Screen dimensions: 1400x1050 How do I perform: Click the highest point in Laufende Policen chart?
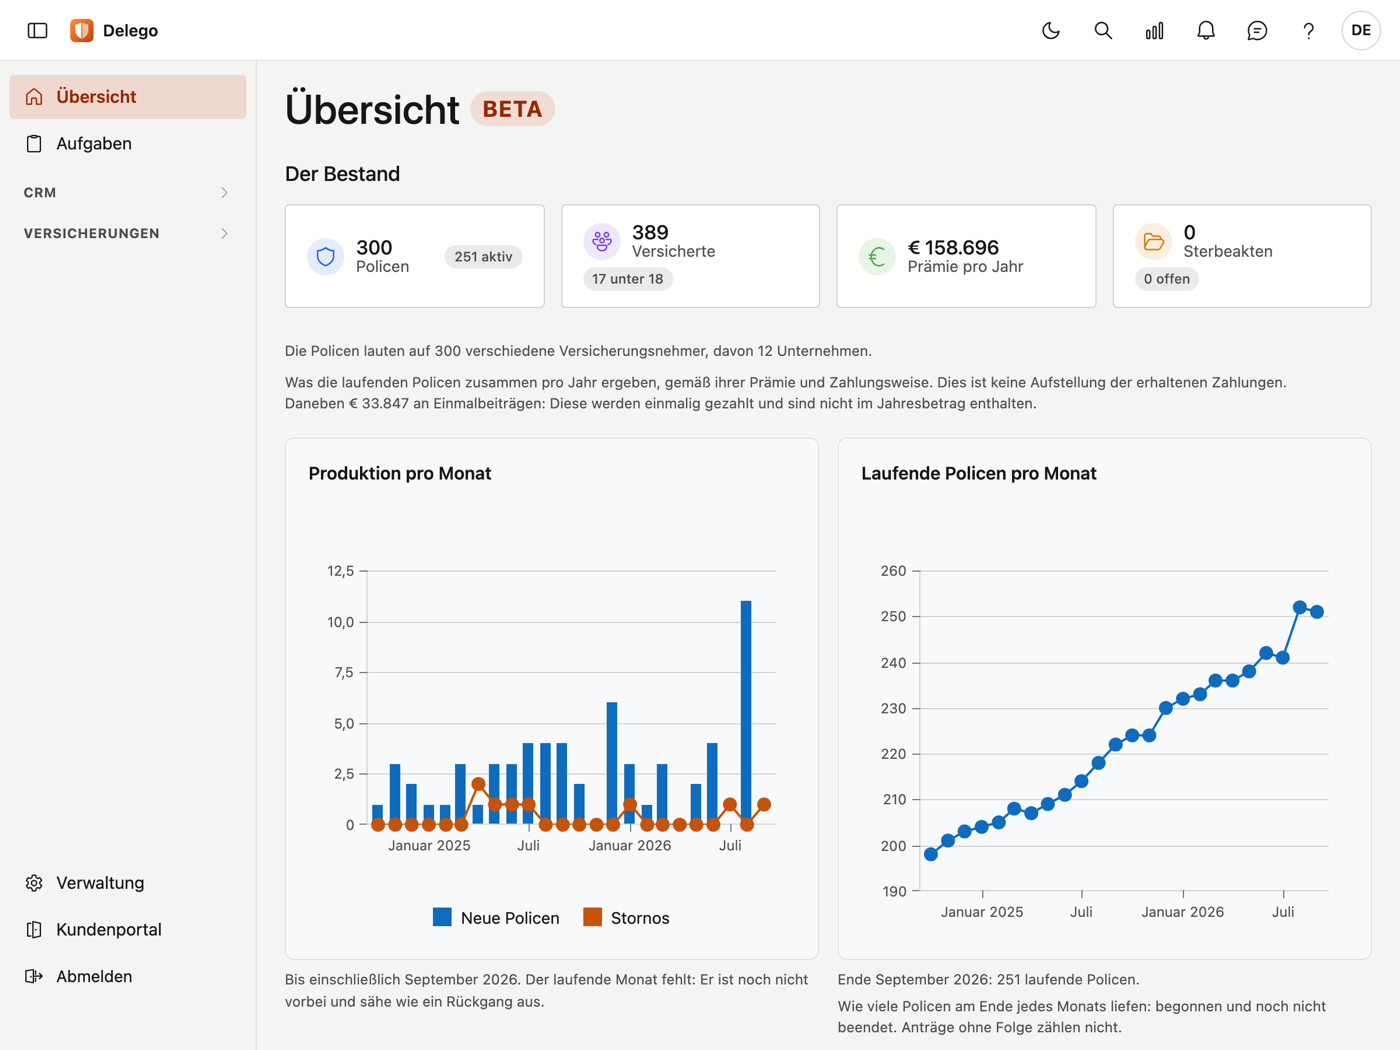1300,608
